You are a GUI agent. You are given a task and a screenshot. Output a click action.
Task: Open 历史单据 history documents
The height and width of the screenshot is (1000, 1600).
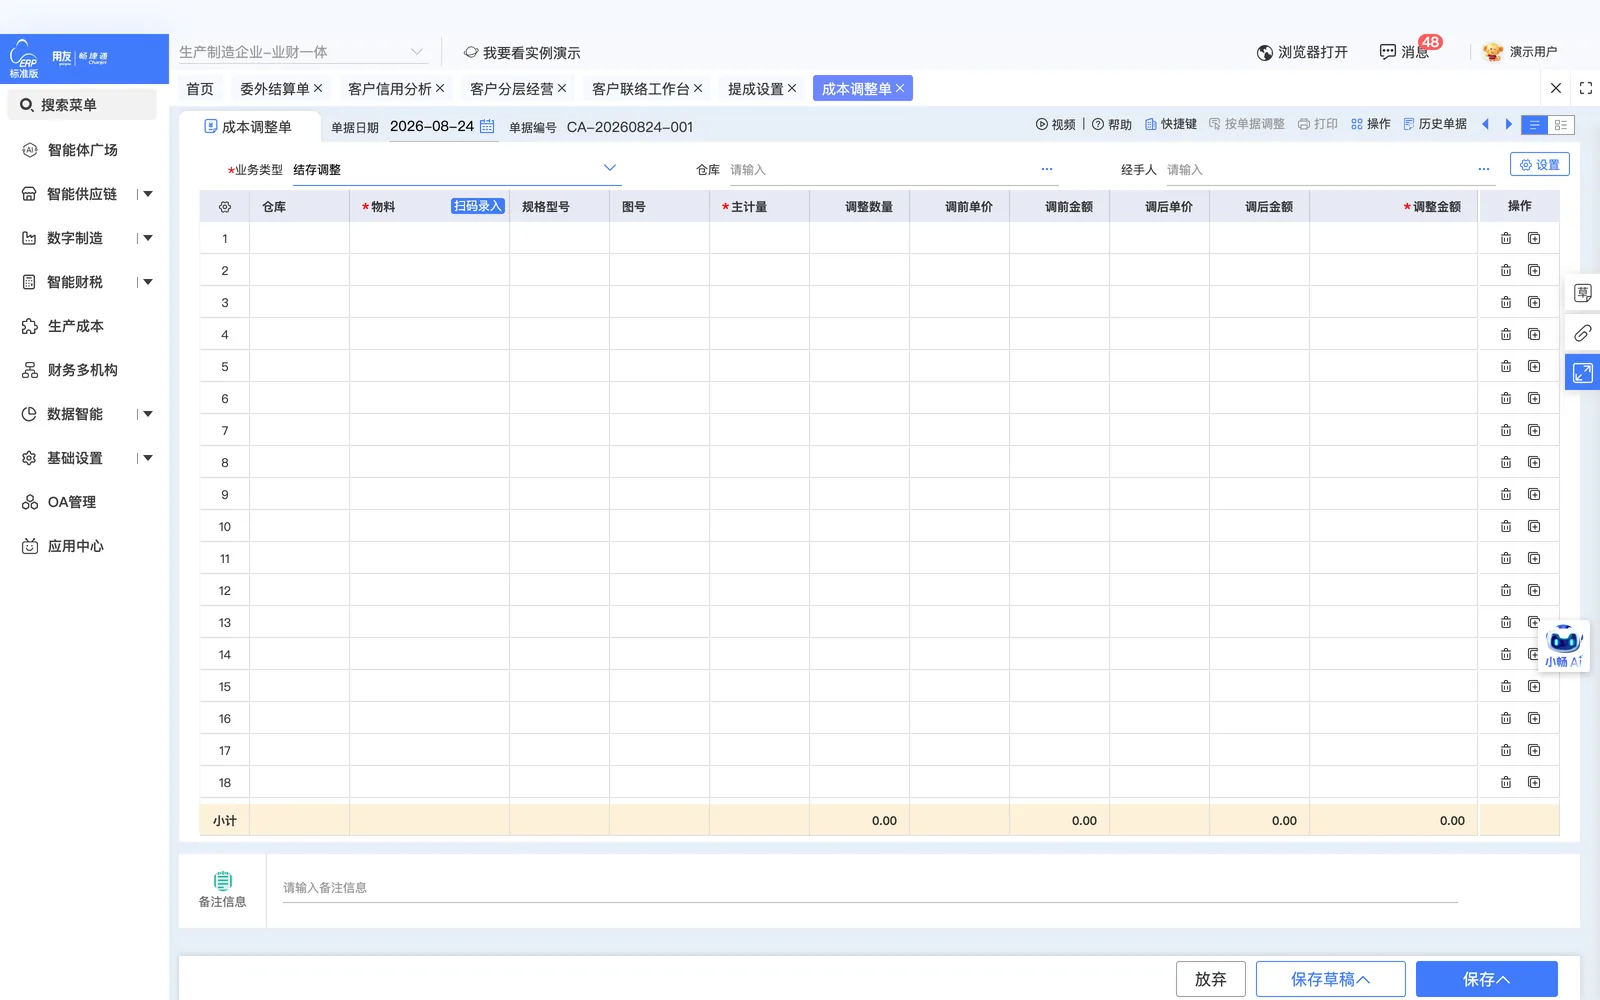pos(1434,124)
